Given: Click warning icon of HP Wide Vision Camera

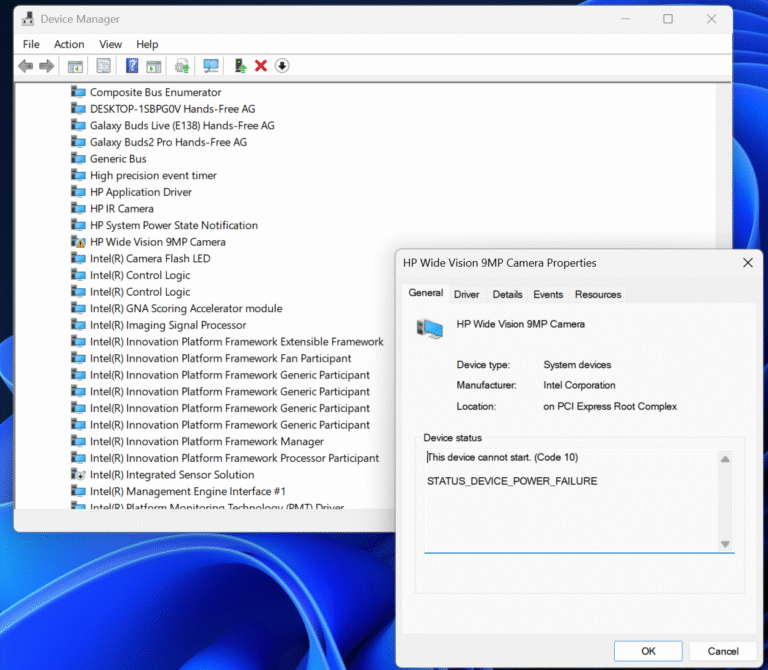Looking at the screenshot, I should point(78,242).
